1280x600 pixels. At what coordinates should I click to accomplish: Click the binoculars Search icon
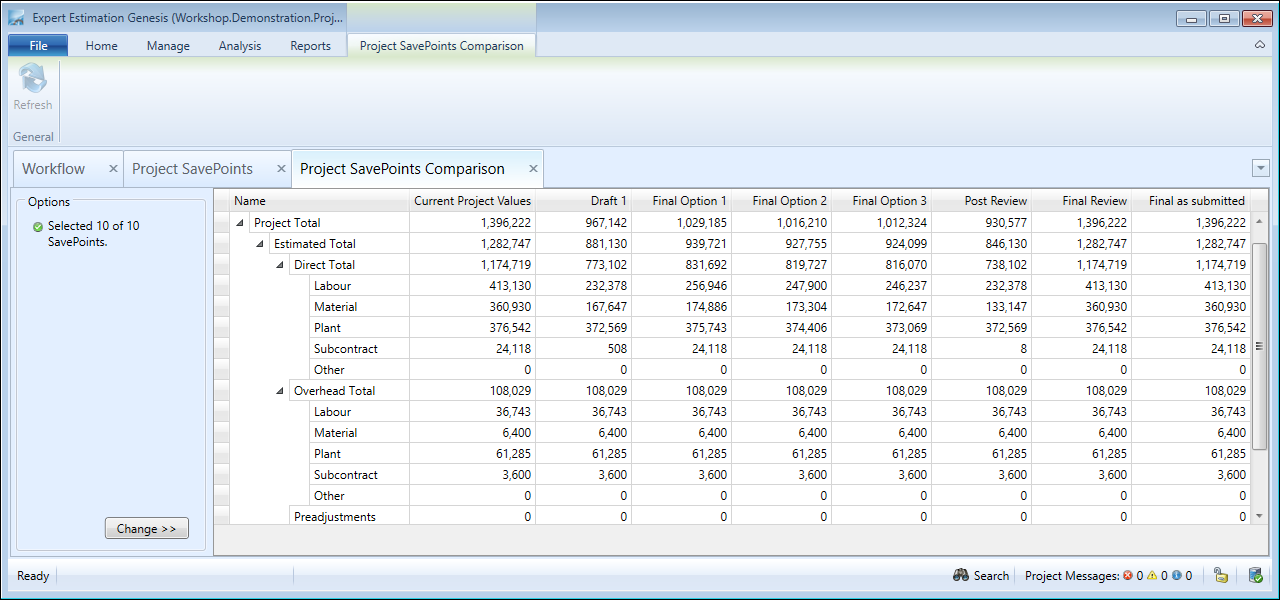coord(961,576)
